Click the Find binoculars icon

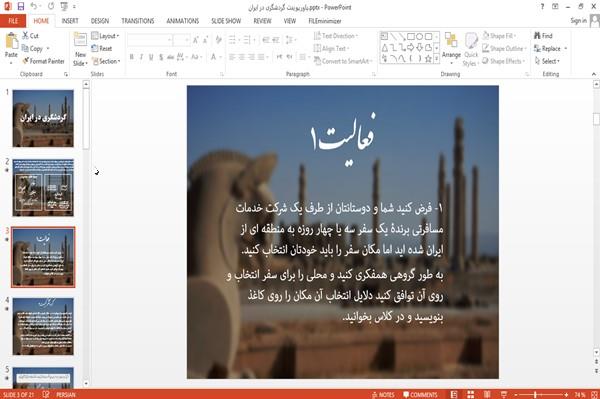point(537,36)
